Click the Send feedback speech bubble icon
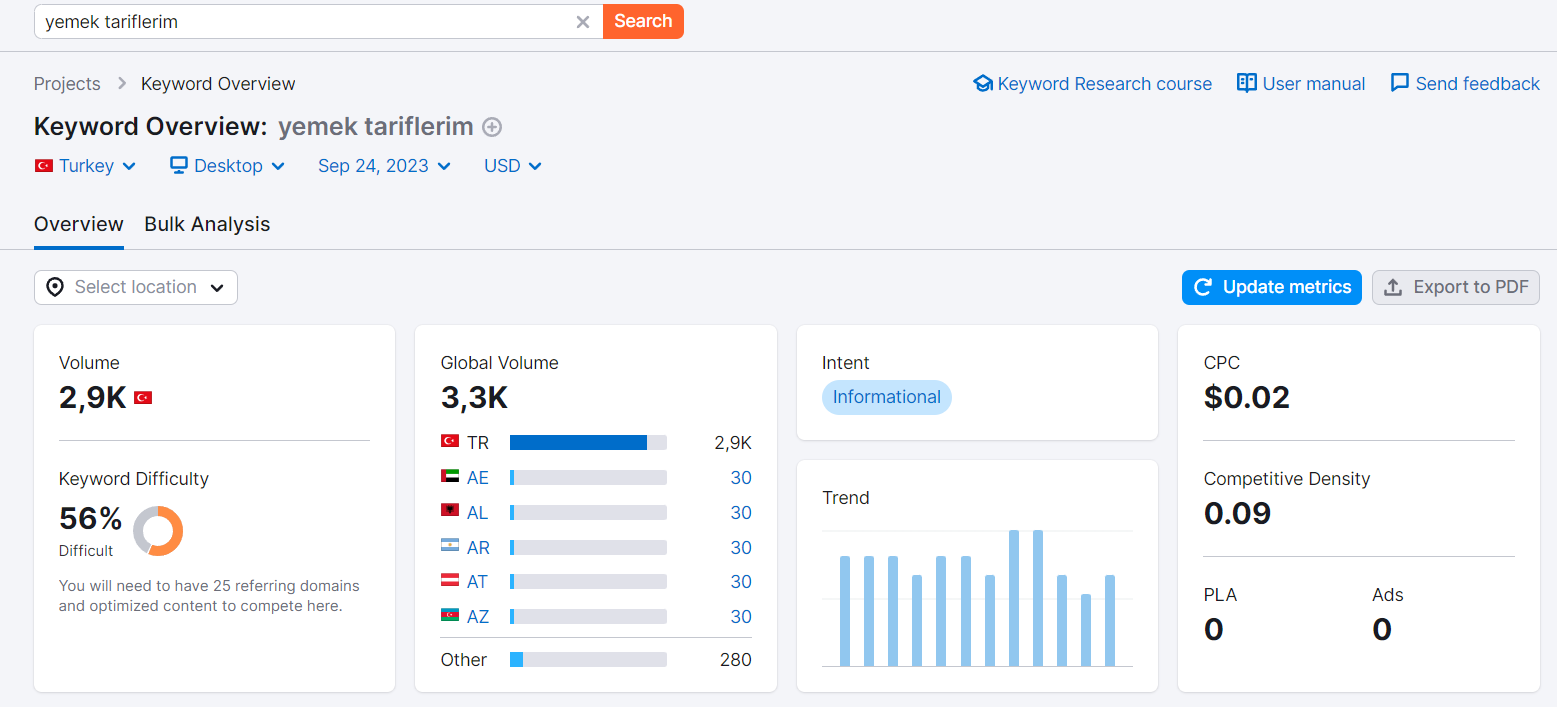This screenshot has width=1557, height=707. coord(1400,83)
